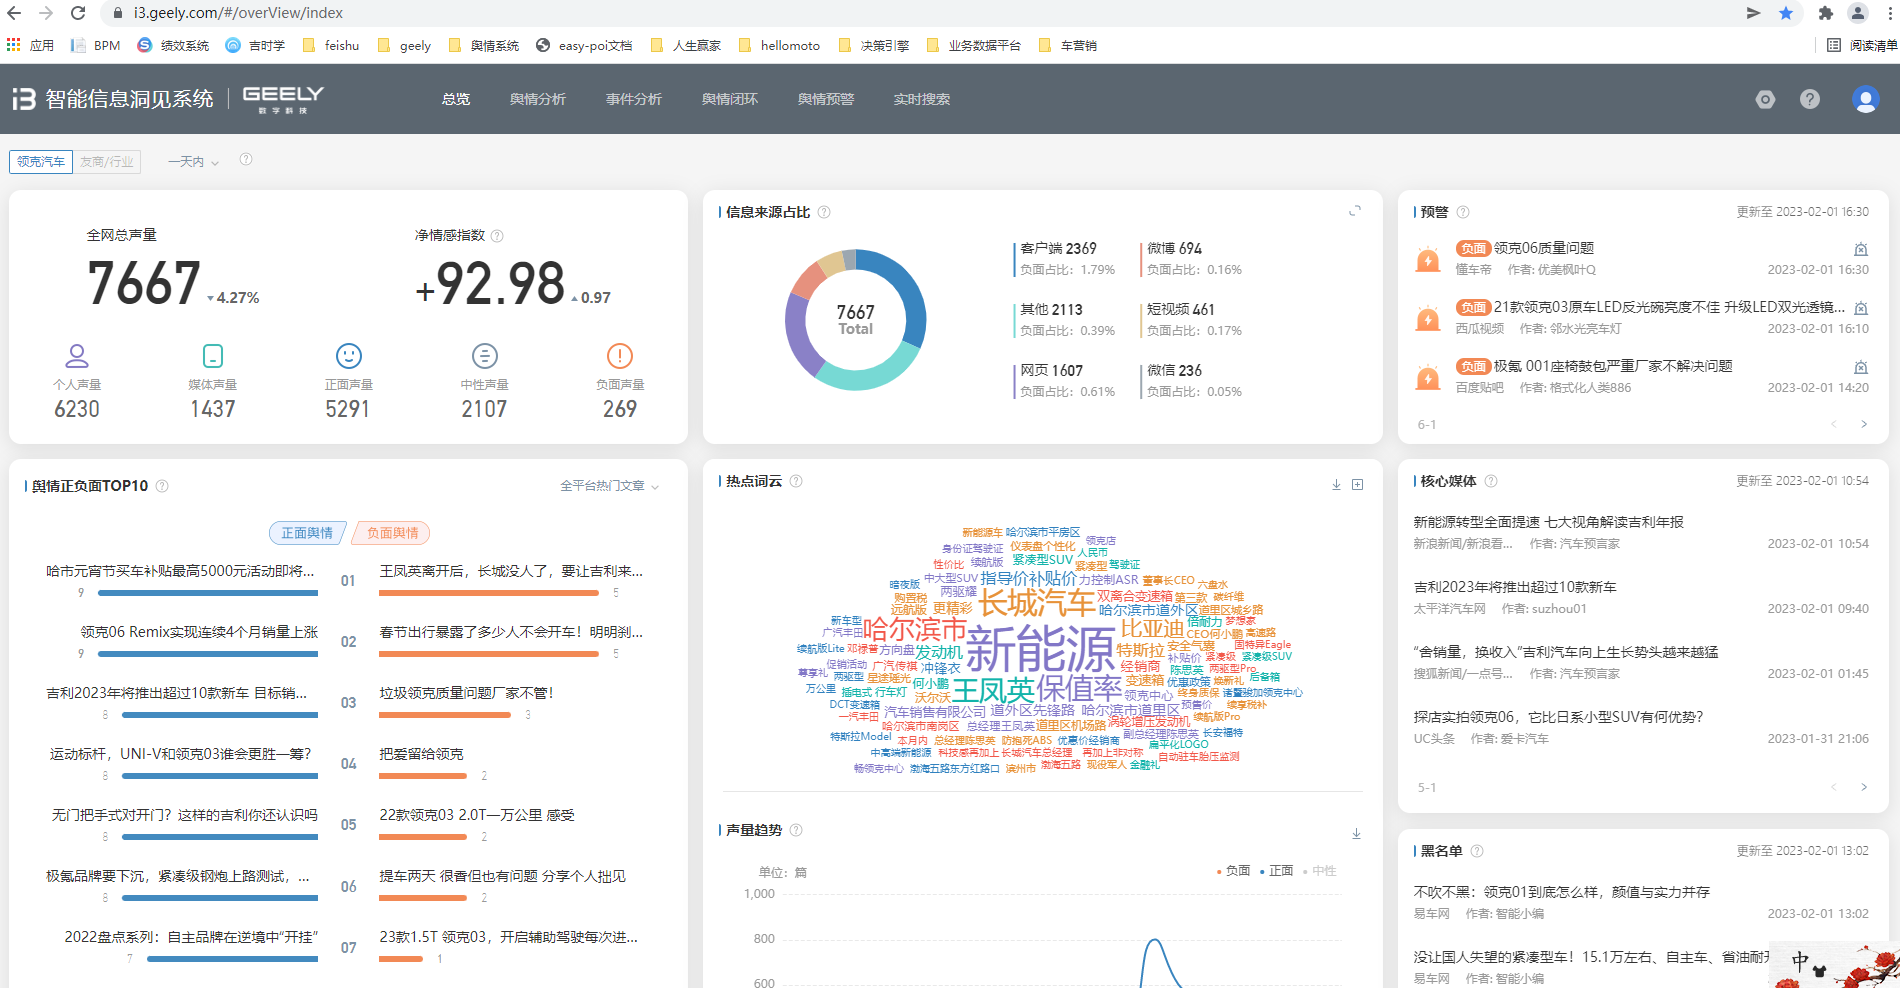Click 新能源 word in word cloud
Viewport: 1900px width, 988px height.
coord(1040,650)
